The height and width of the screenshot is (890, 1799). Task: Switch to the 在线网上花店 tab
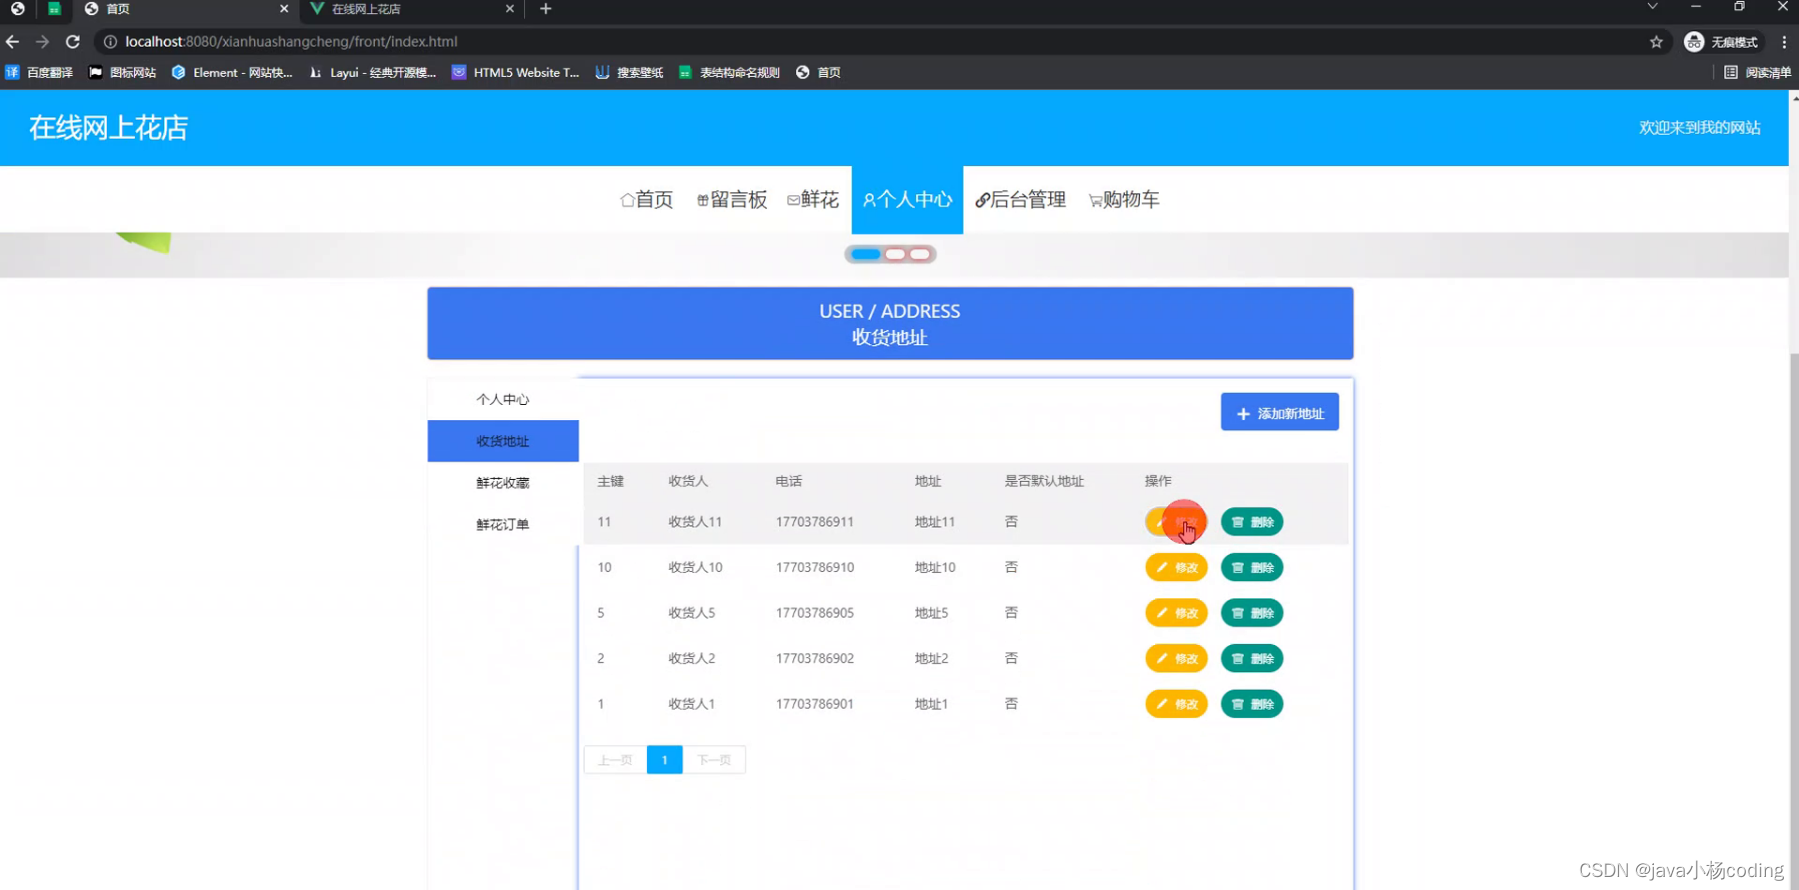pos(412,9)
